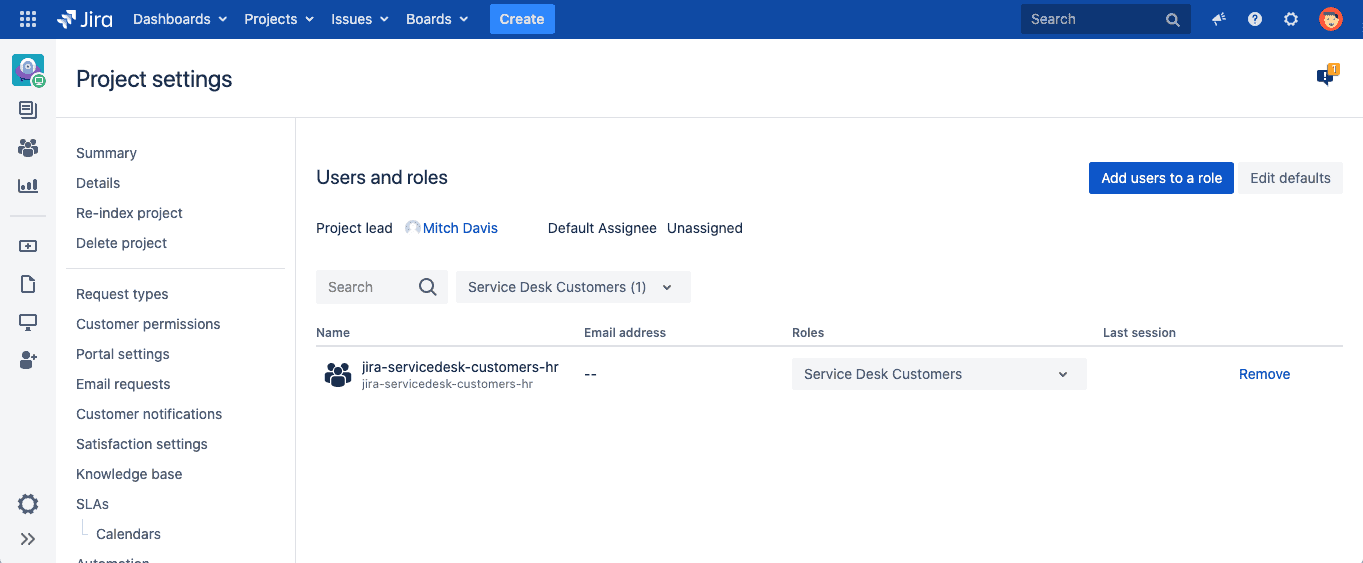Image resolution: width=1363 pixels, height=563 pixels.
Task: Open Knowledge base settings
Action: click(x=129, y=474)
